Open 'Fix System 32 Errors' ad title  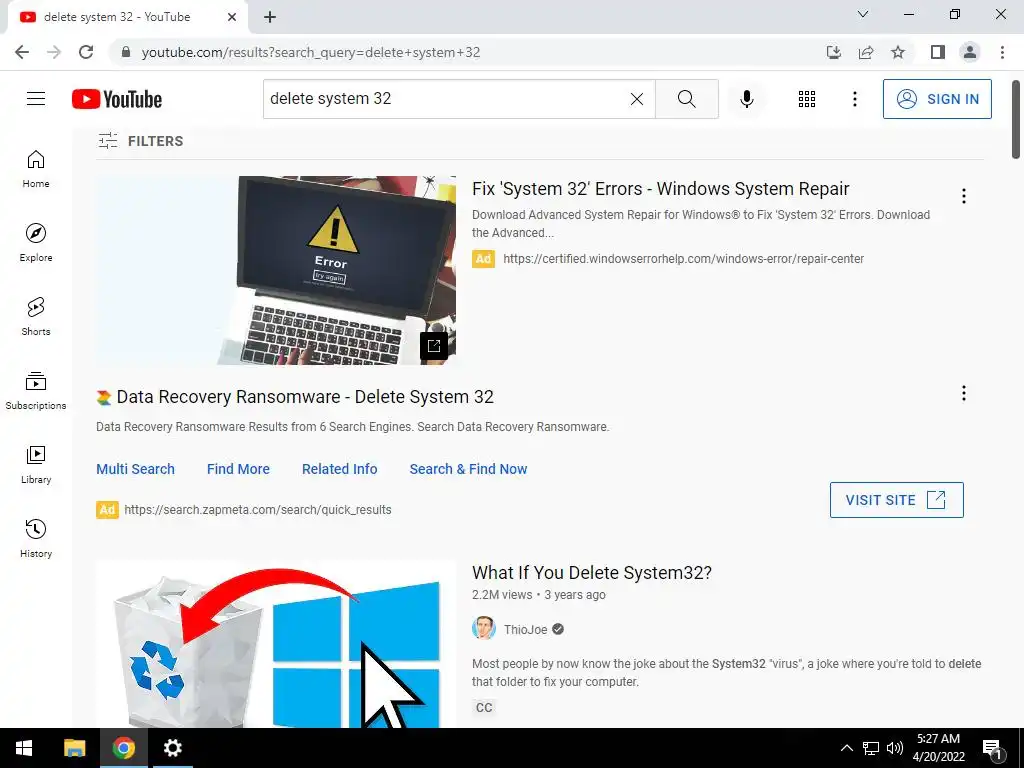660,189
